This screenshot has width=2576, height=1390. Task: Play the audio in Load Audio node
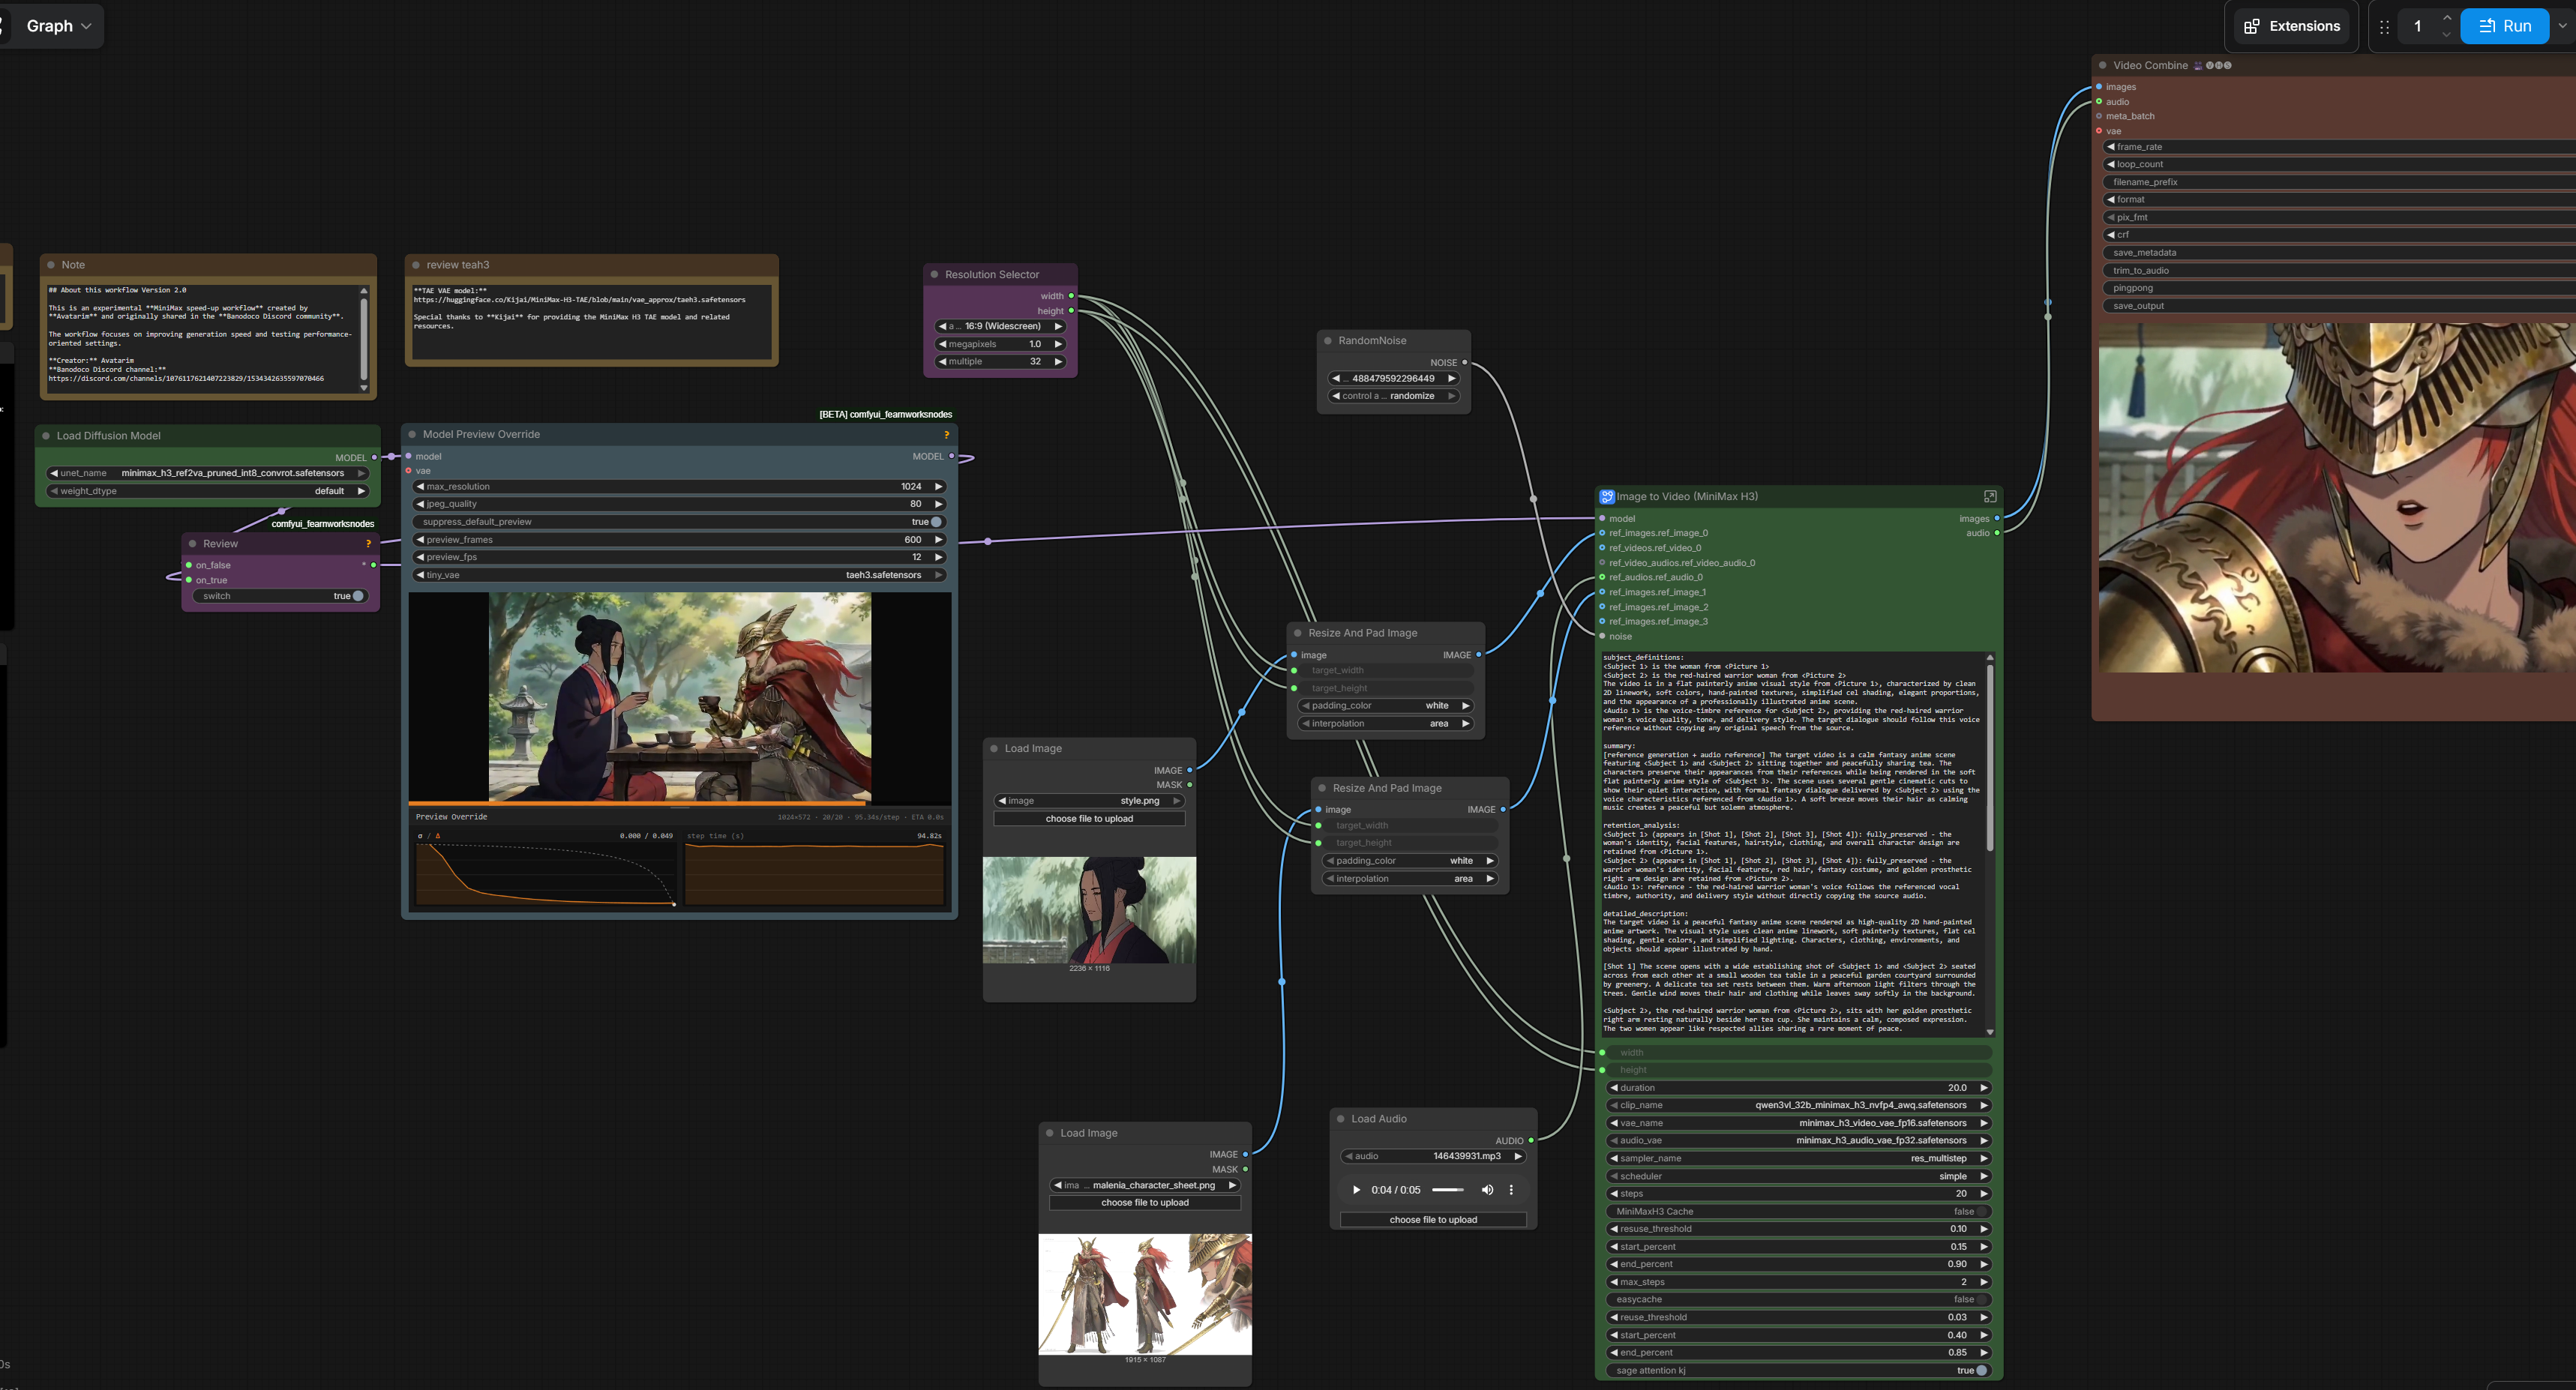click(x=1356, y=1190)
